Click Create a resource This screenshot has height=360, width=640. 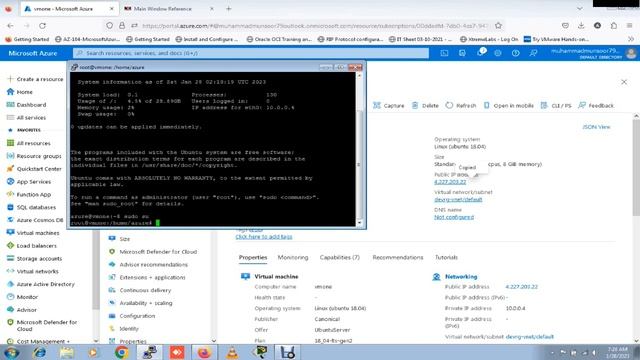click(36, 79)
